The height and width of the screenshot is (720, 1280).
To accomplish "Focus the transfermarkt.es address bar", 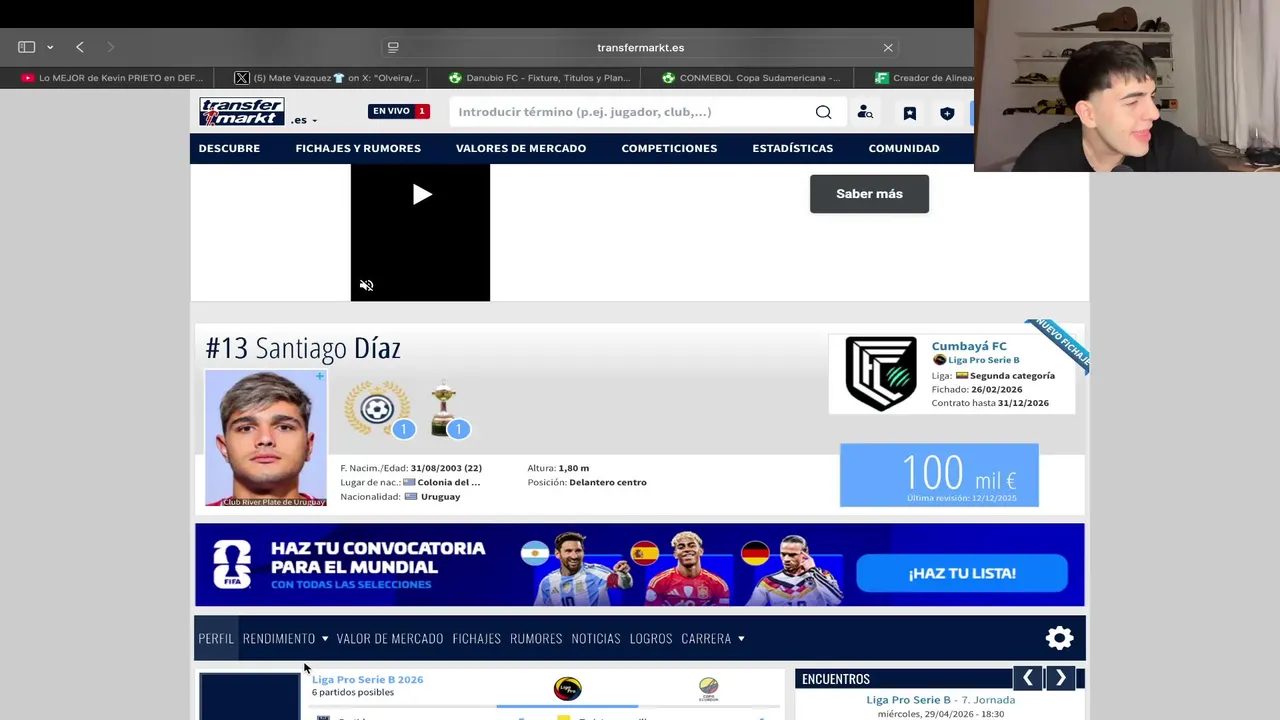I will [x=640, y=47].
